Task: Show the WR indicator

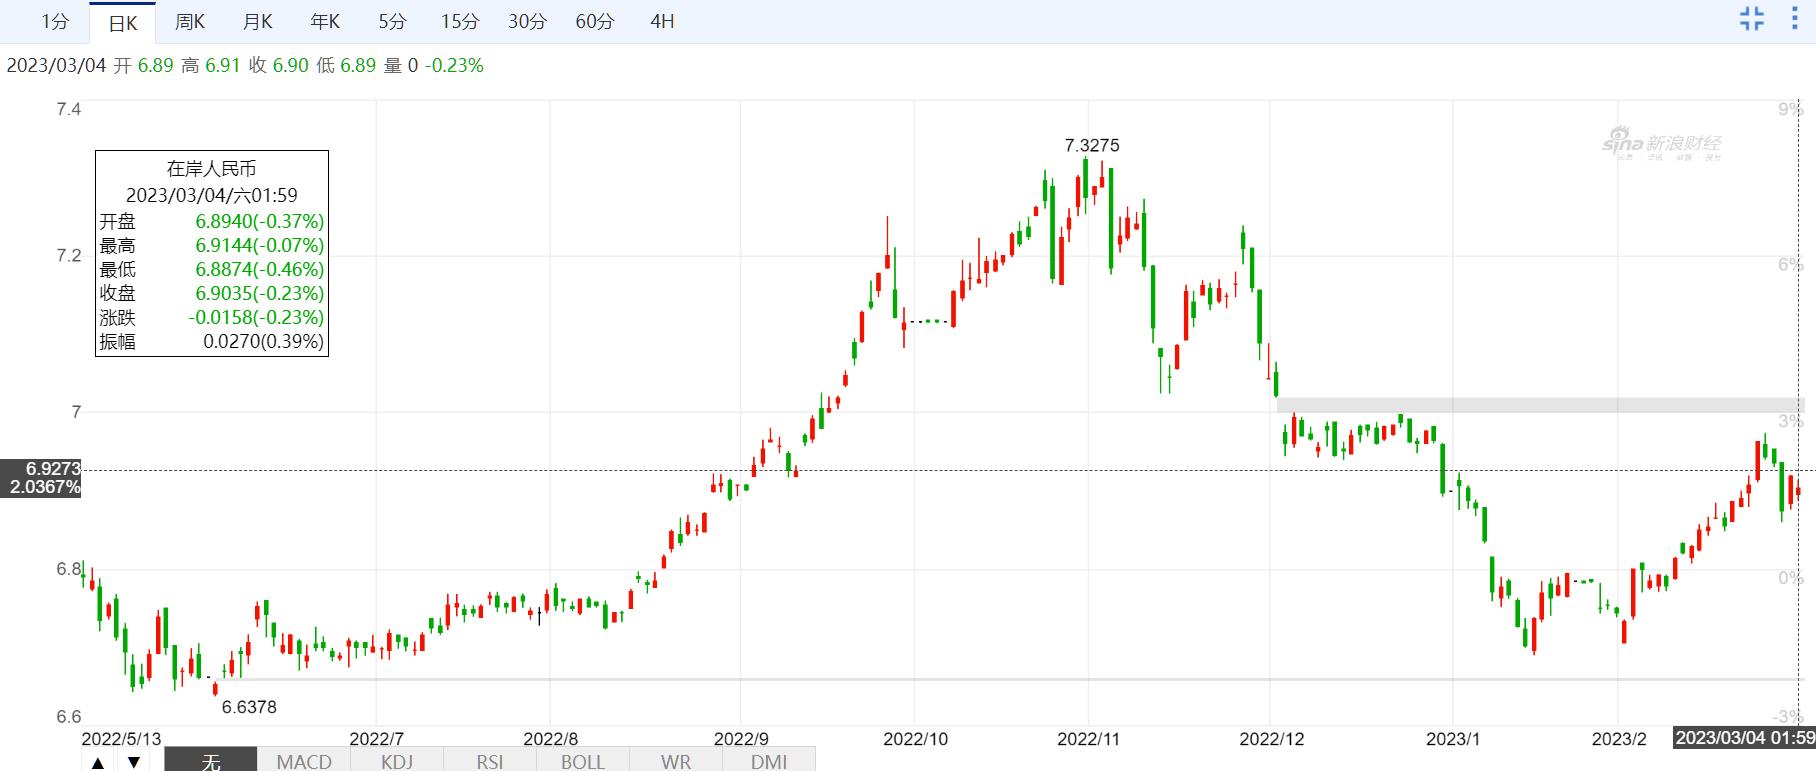Action: pos(676,761)
